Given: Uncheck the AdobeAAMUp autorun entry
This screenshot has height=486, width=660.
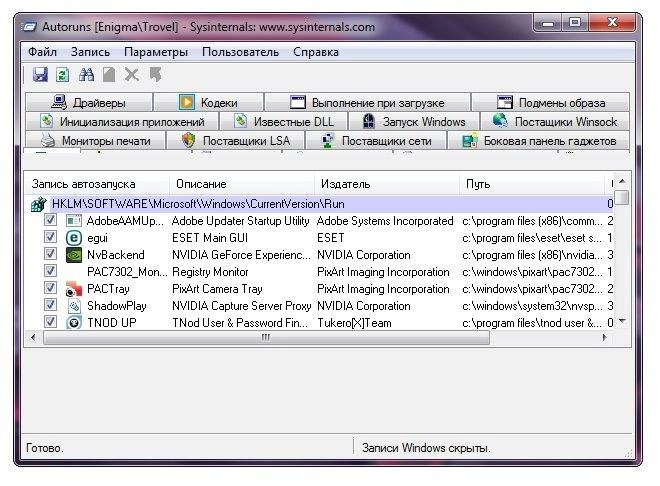Looking at the screenshot, I should pos(51,220).
